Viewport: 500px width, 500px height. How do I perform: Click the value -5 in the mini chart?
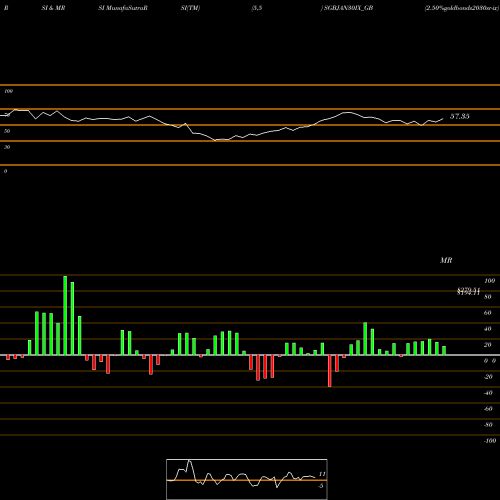pyautogui.click(x=321, y=486)
